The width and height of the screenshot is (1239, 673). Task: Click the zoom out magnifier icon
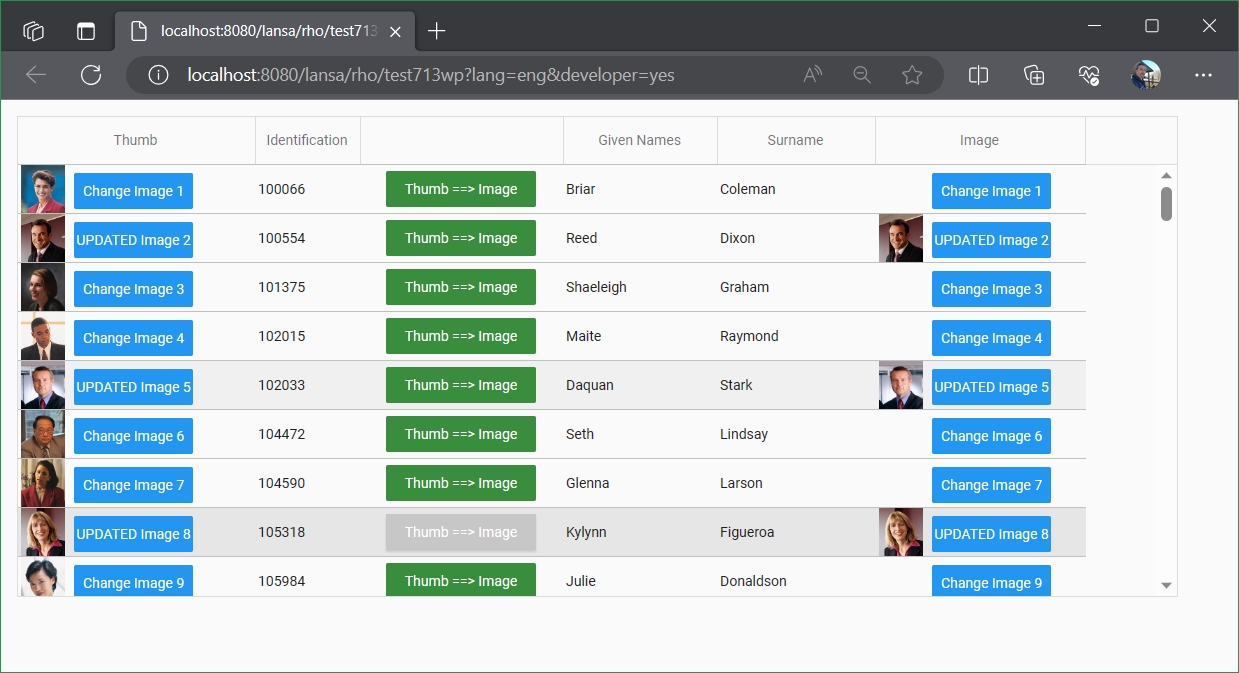point(861,75)
